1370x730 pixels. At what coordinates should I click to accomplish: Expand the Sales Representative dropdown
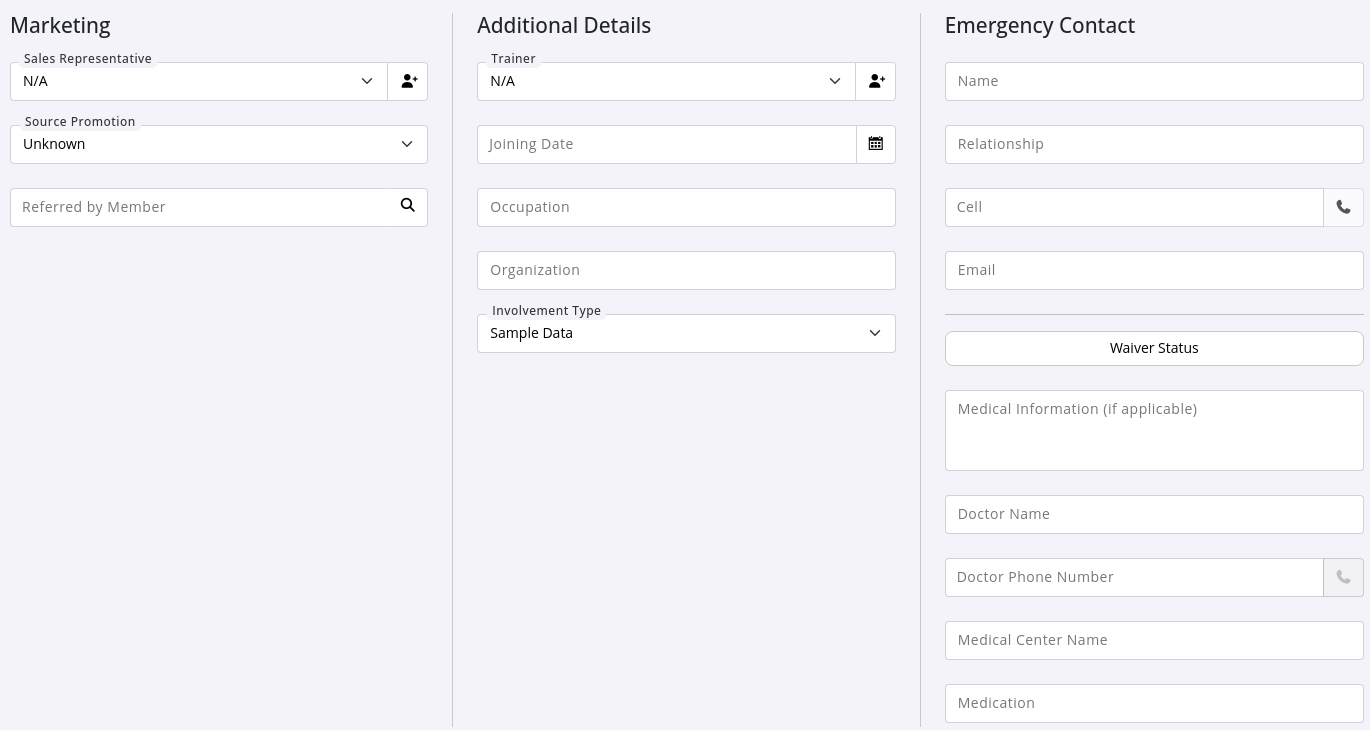point(199,81)
